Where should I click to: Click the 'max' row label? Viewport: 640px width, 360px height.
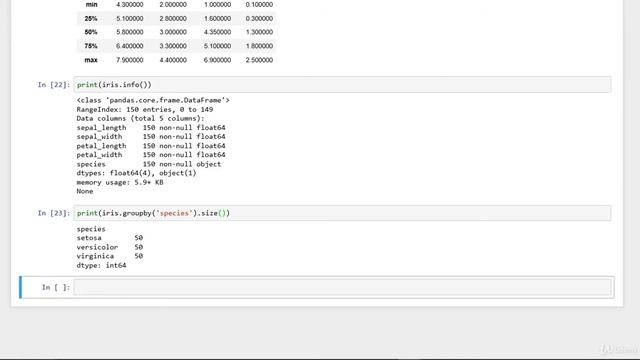tap(91, 60)
